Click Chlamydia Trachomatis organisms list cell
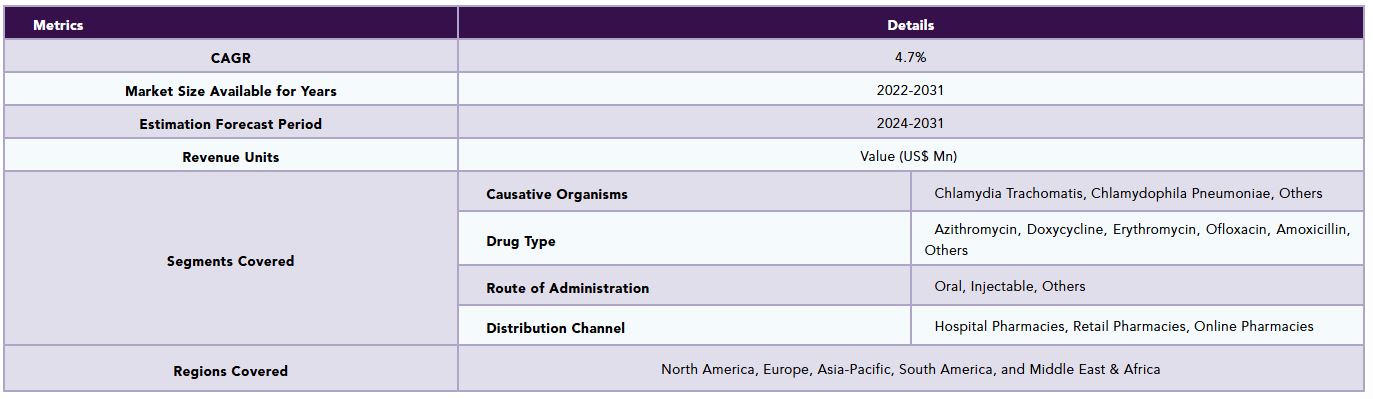The width and height of the screenshot is (1373, 399). [1137, 193]
